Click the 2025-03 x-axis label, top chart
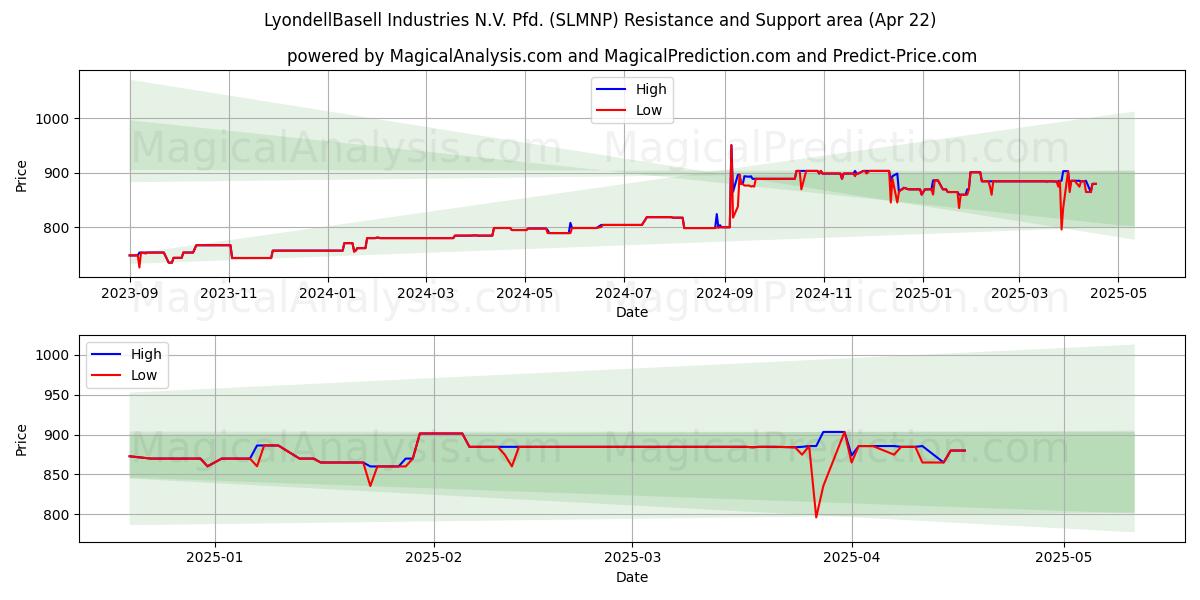This screenshot has width=1200, height=600. point(1019,293)
